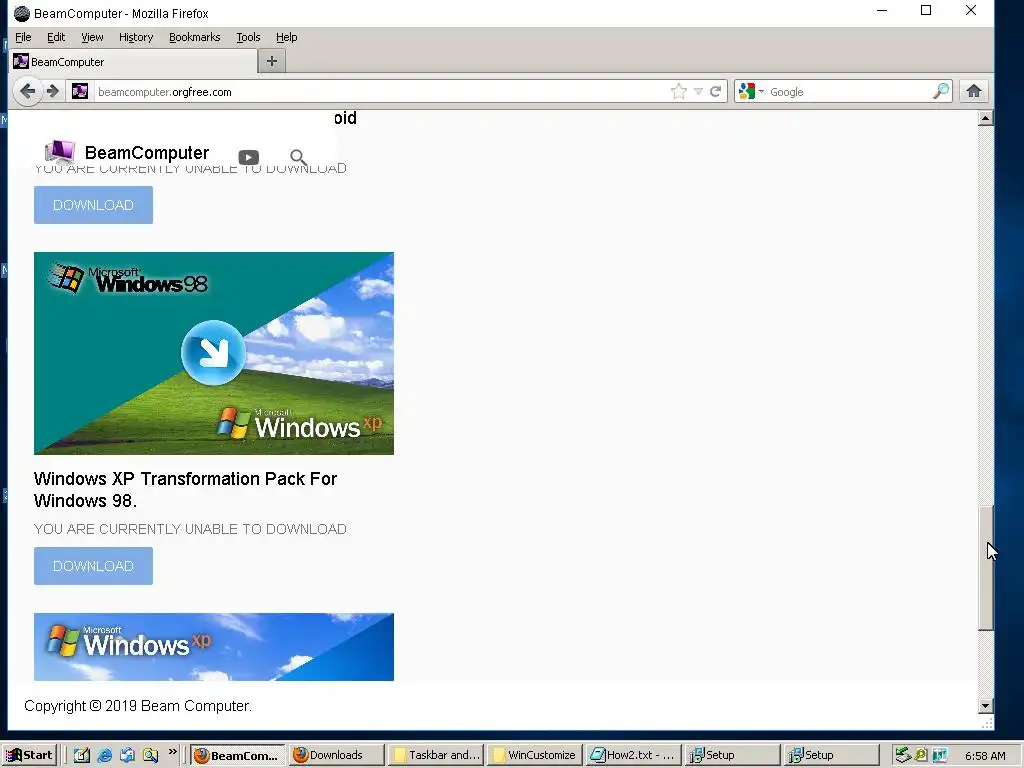Screen dimensions: 1024x768
Task: Switch to BeamCom... taskbar button
Action: (238, 755)
